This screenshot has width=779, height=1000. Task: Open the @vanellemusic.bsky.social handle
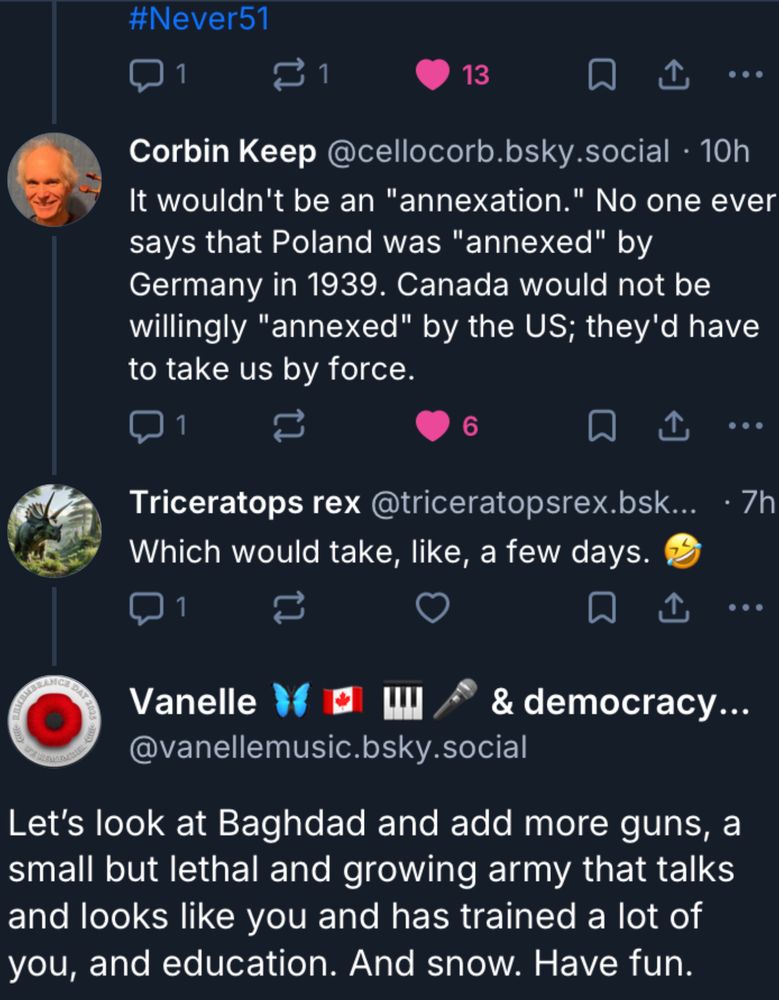click(328, 746)
